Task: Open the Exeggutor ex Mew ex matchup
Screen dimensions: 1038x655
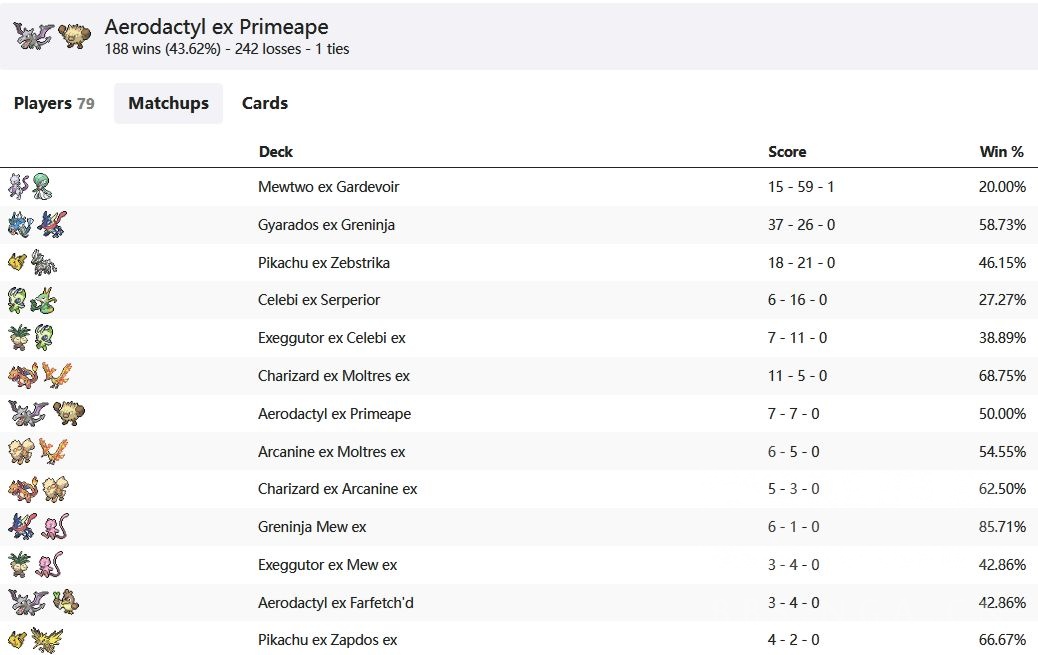Action: (x=327, y=565)
